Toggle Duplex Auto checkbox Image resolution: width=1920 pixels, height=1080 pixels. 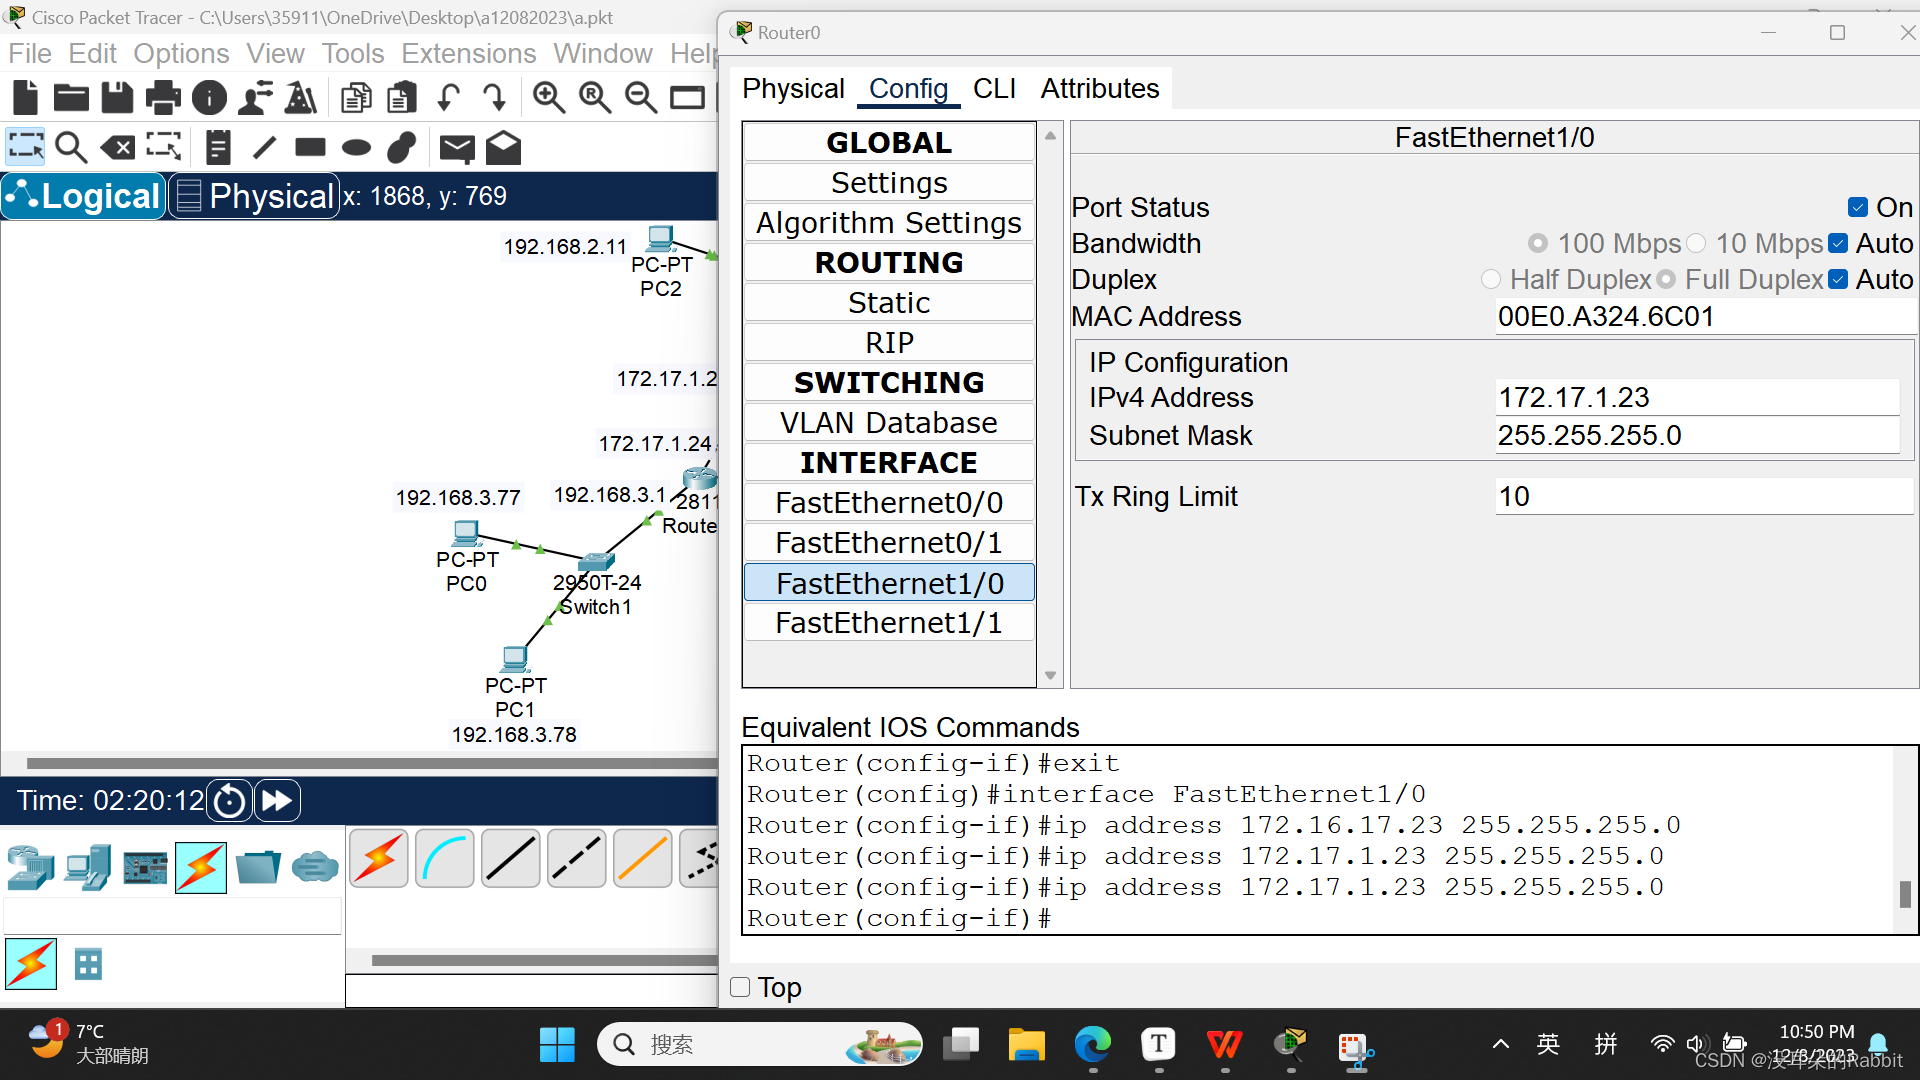[x=1838, y=279]
